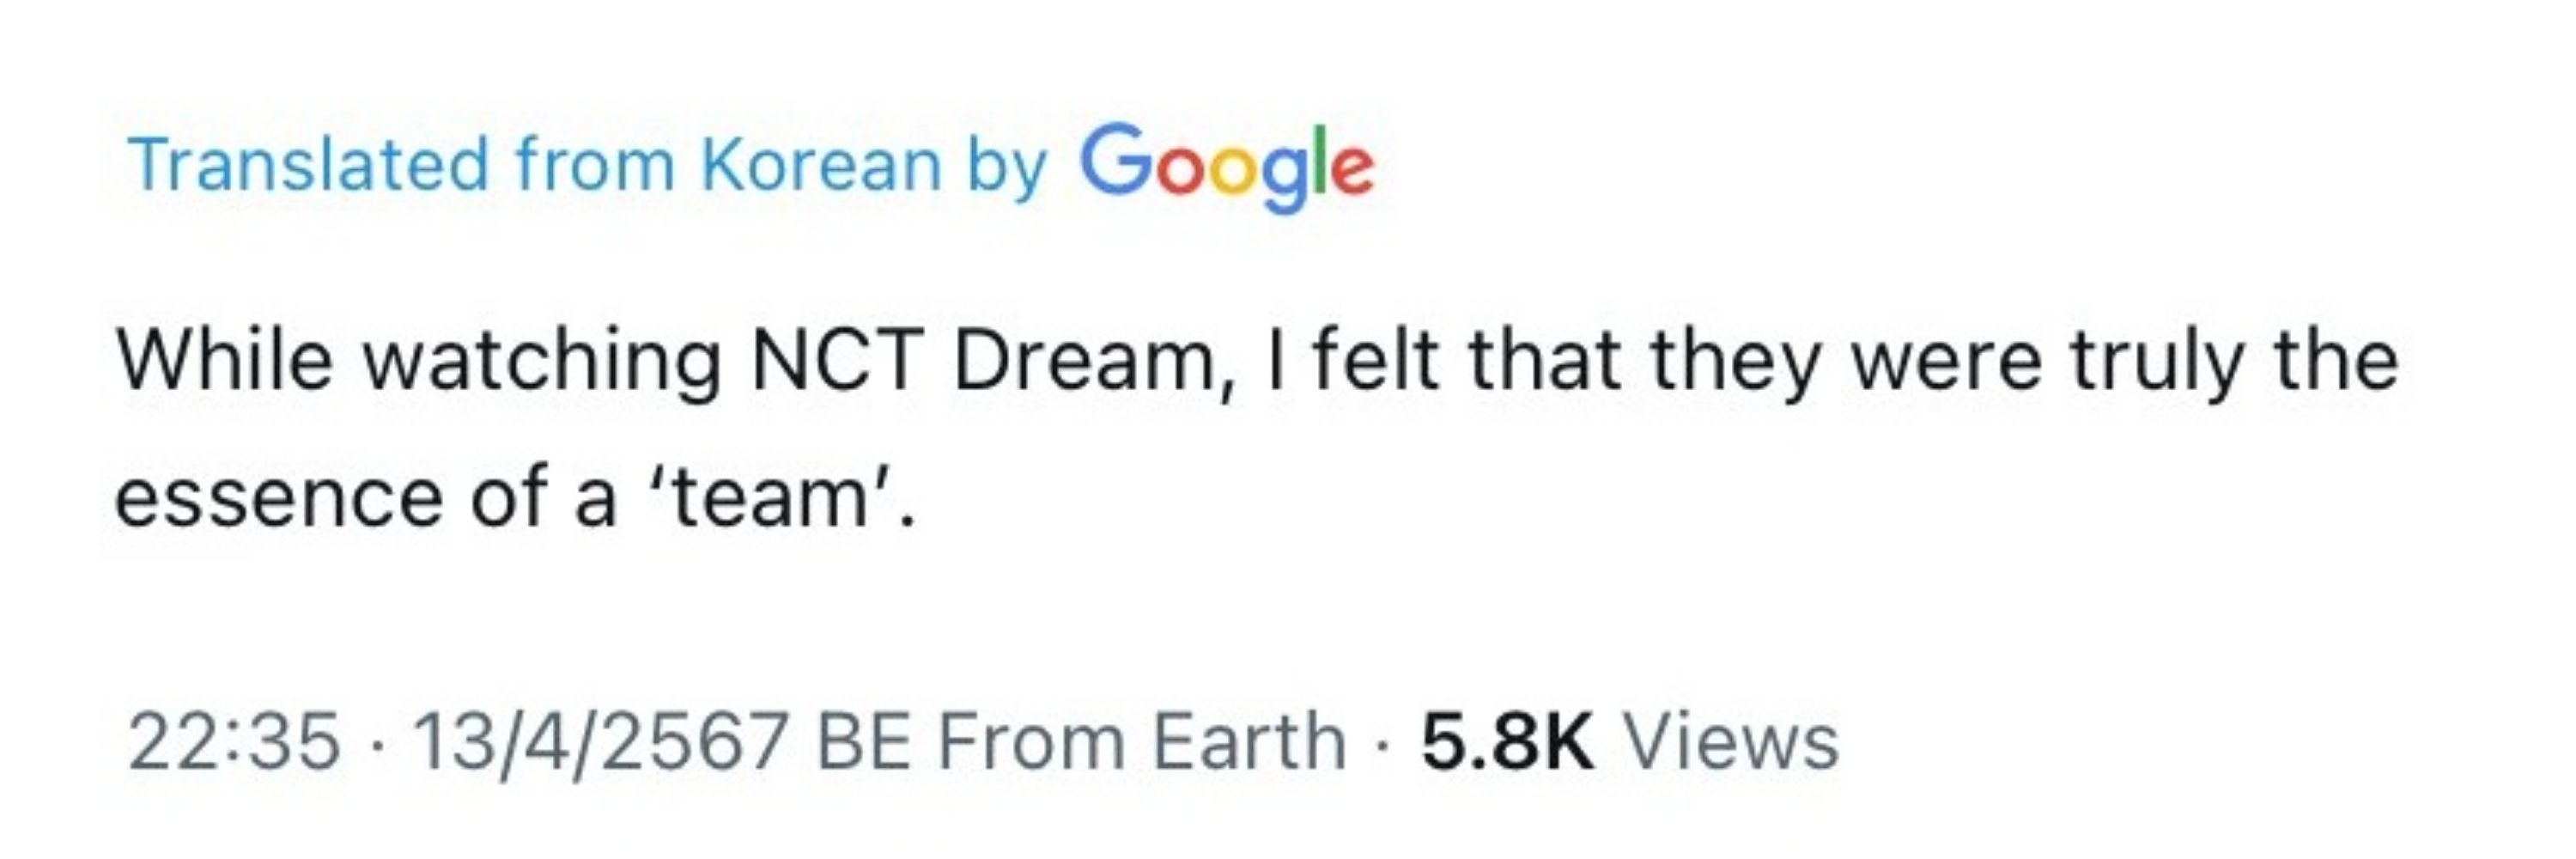Click the word 'Korean' in the translation notice
The image size is (2576, 859).
(821, 163)
